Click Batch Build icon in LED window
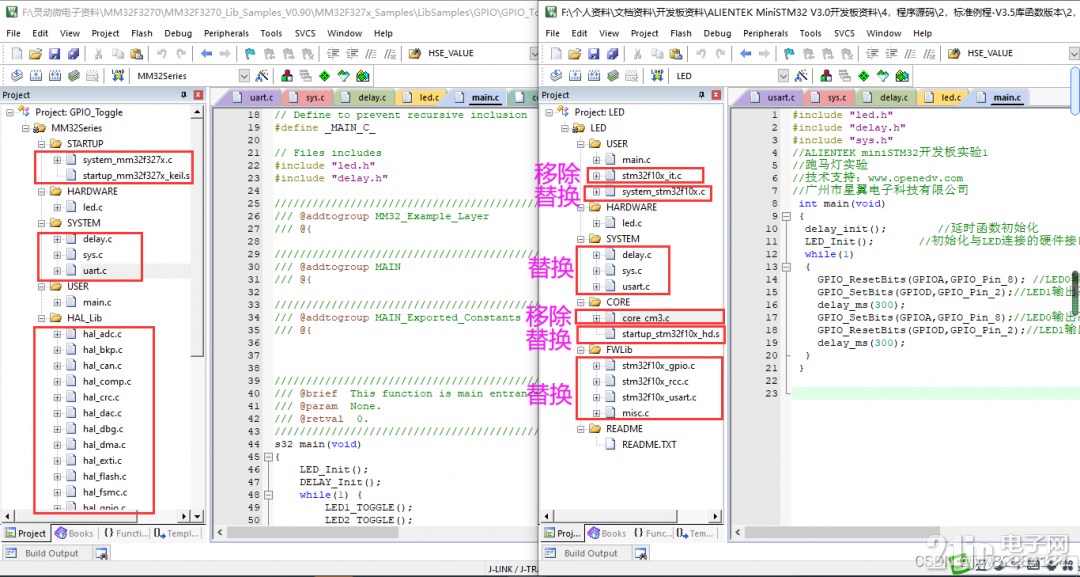The image size is (1080, 577). [x=612, y=76]
